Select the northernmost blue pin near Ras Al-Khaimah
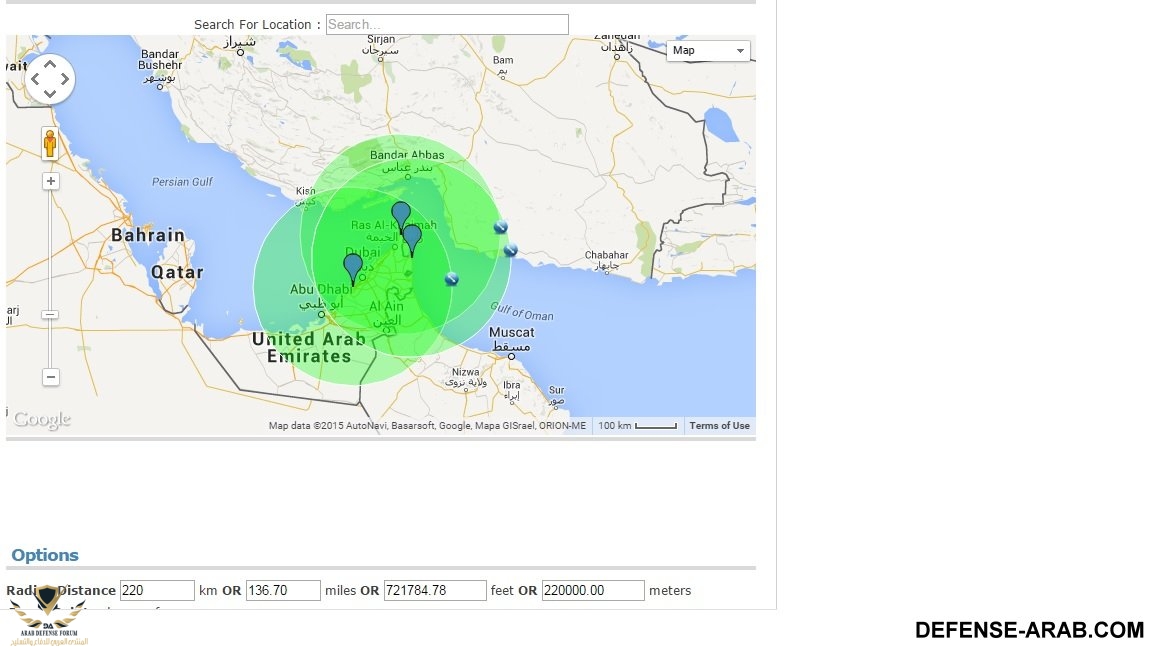Image resolution: width=1152 pixels, height=648 pixels. [400, 215]
